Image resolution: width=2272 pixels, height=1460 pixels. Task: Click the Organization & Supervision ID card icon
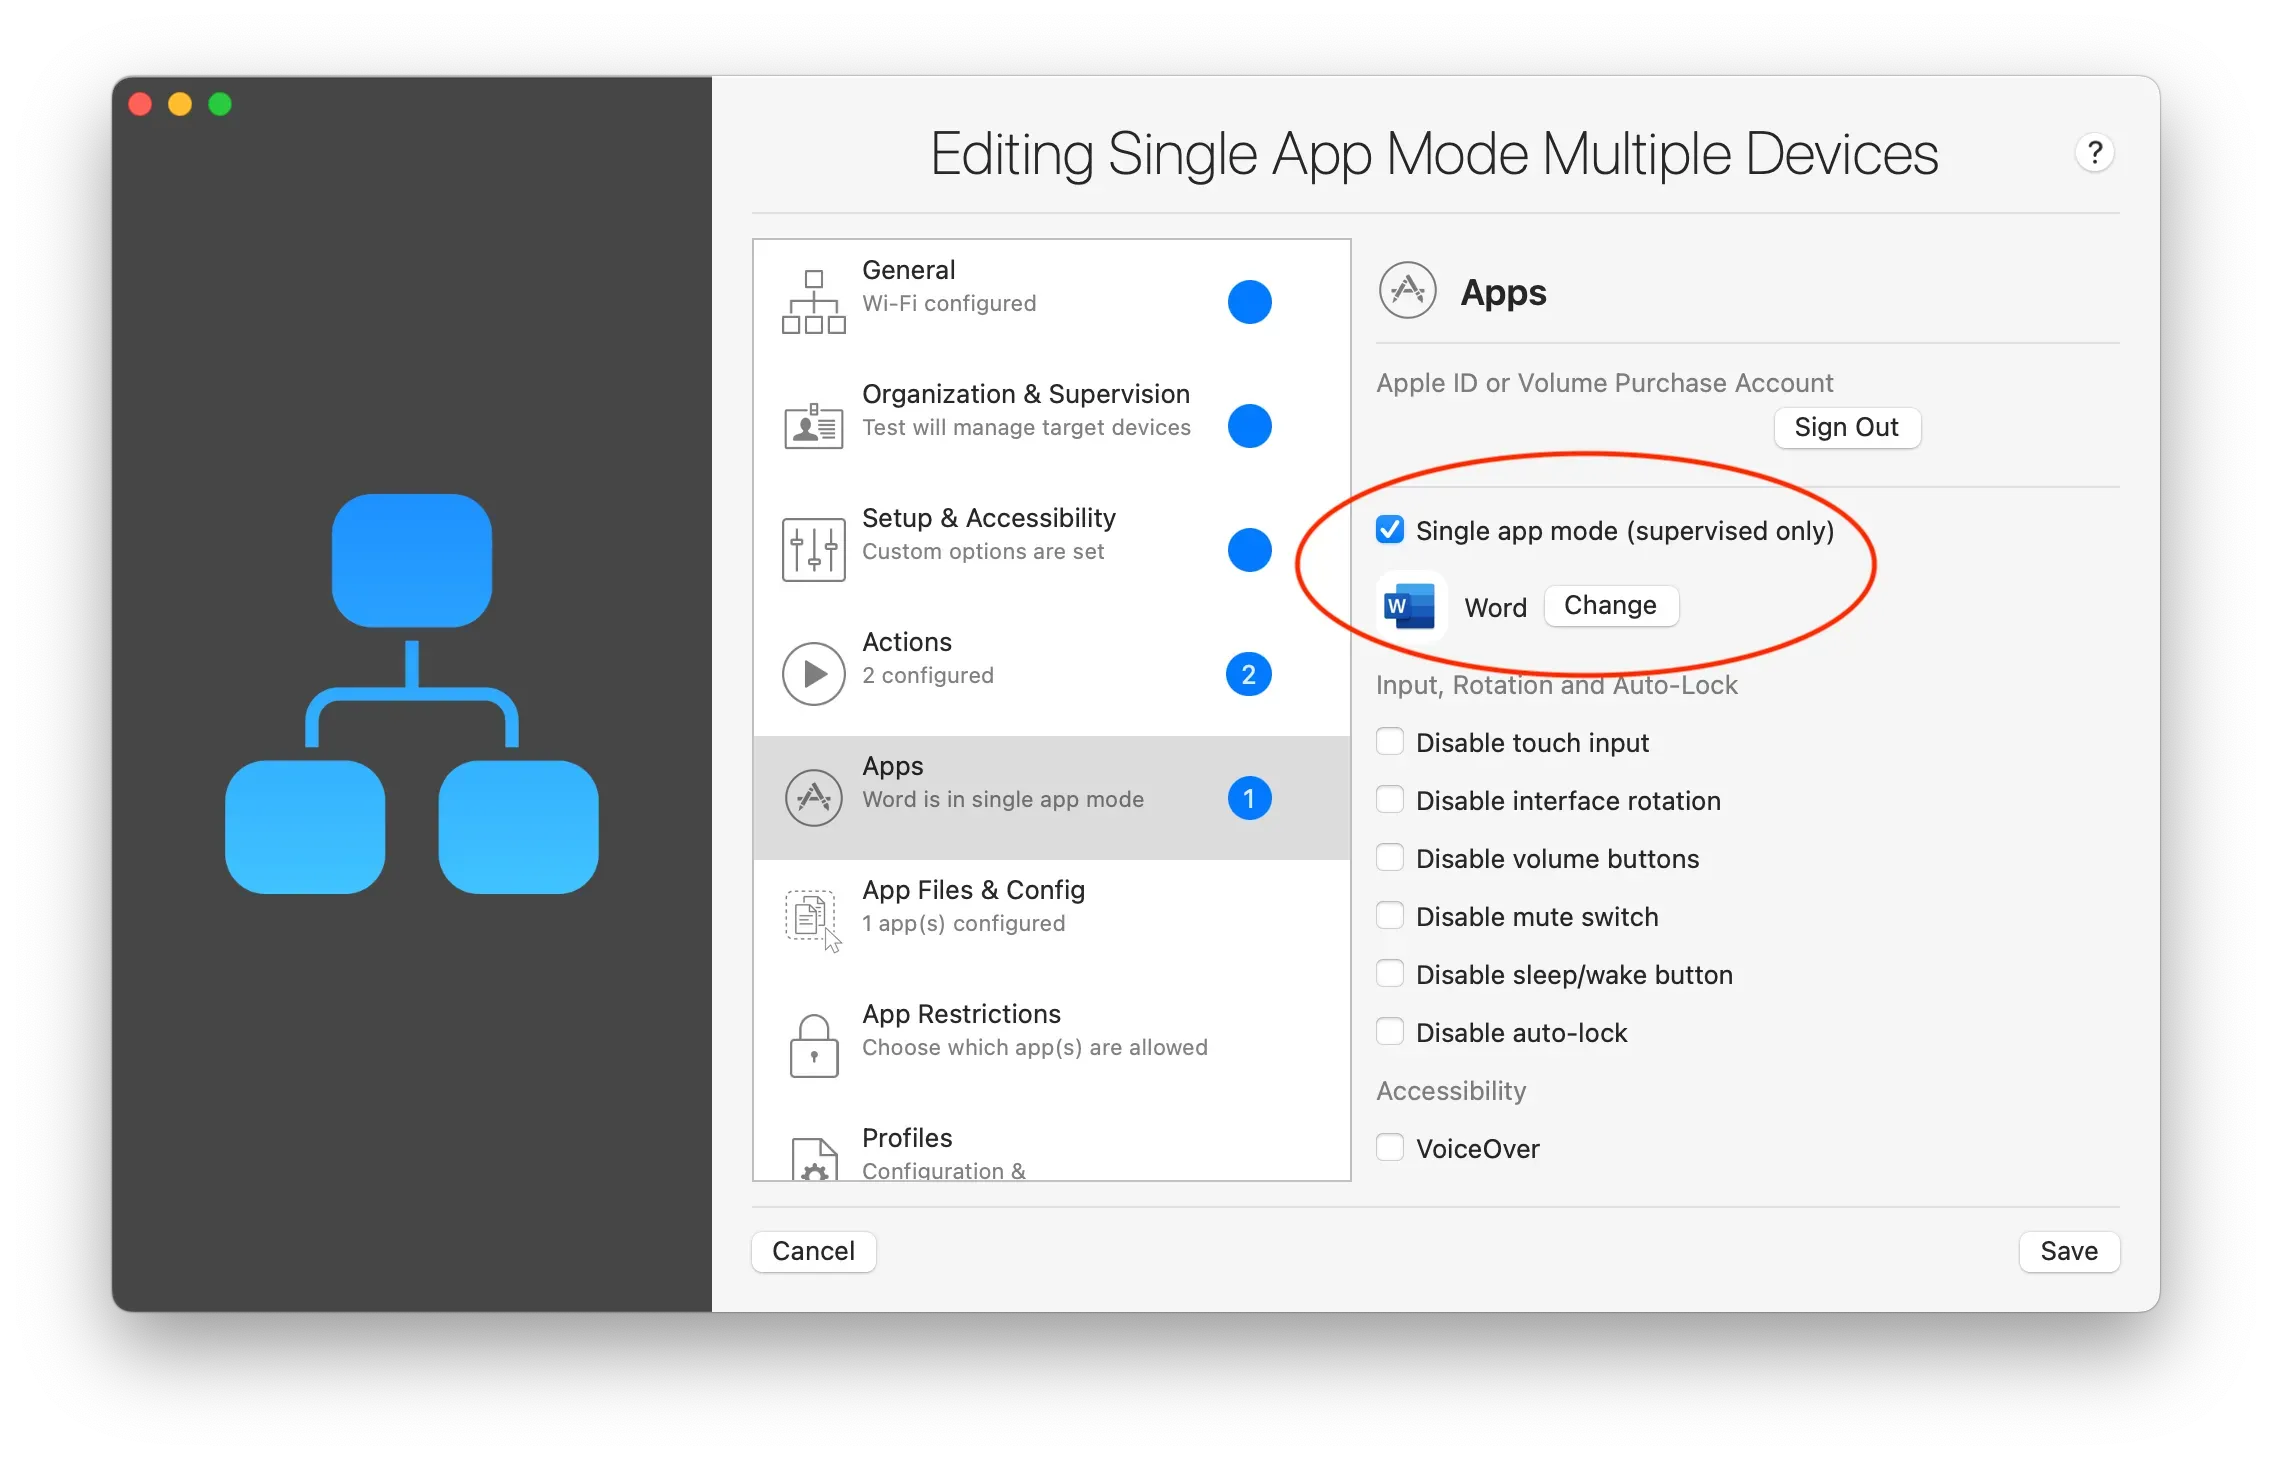[813, 426]
